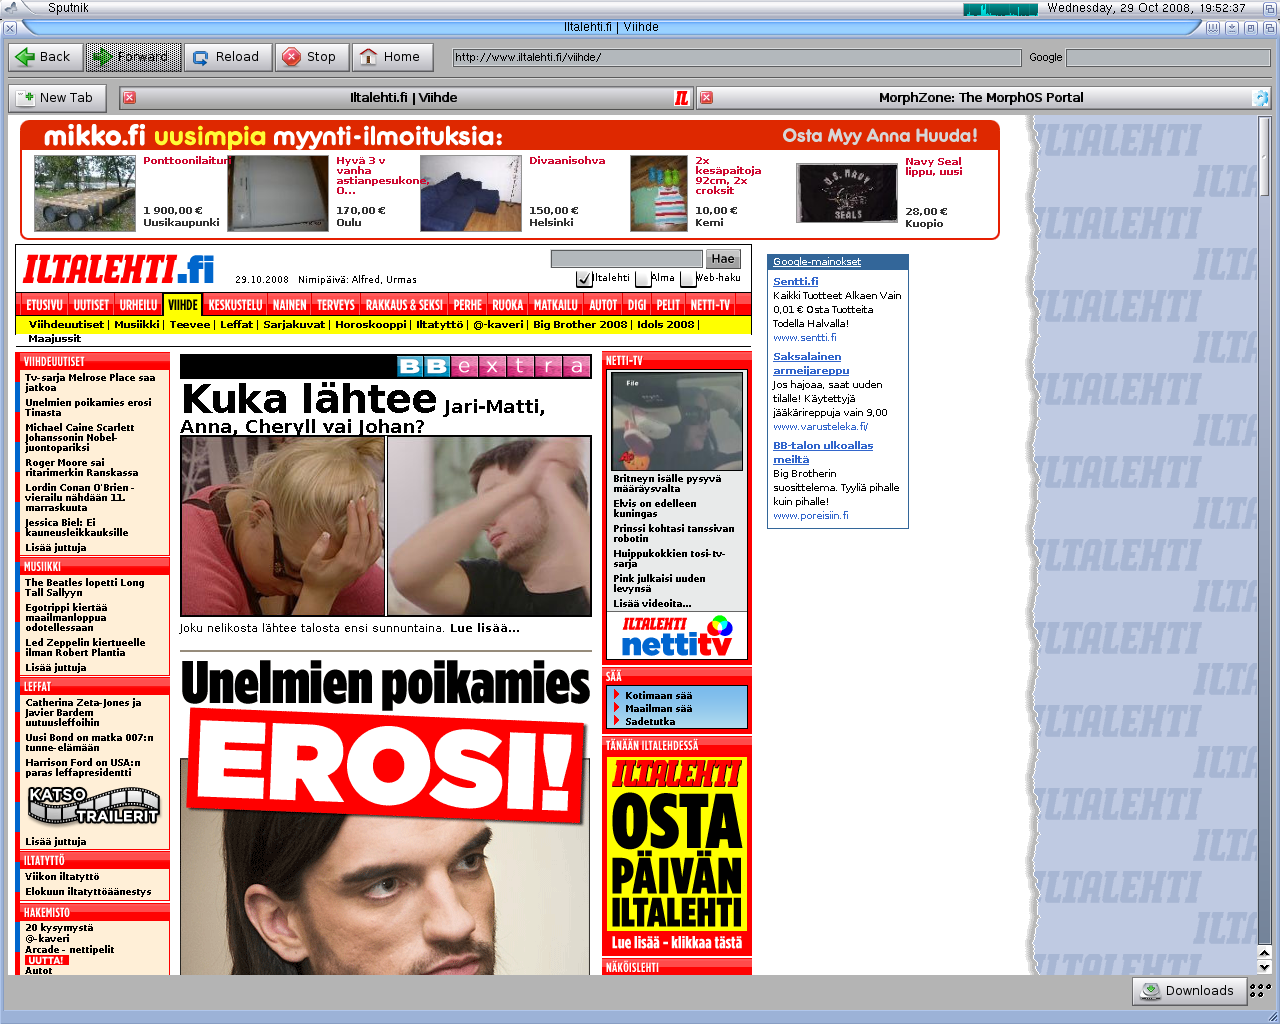1280x1024 pixels.
Task: Click the Iltalehti favicon in the active tab
Action: [681, 97]
